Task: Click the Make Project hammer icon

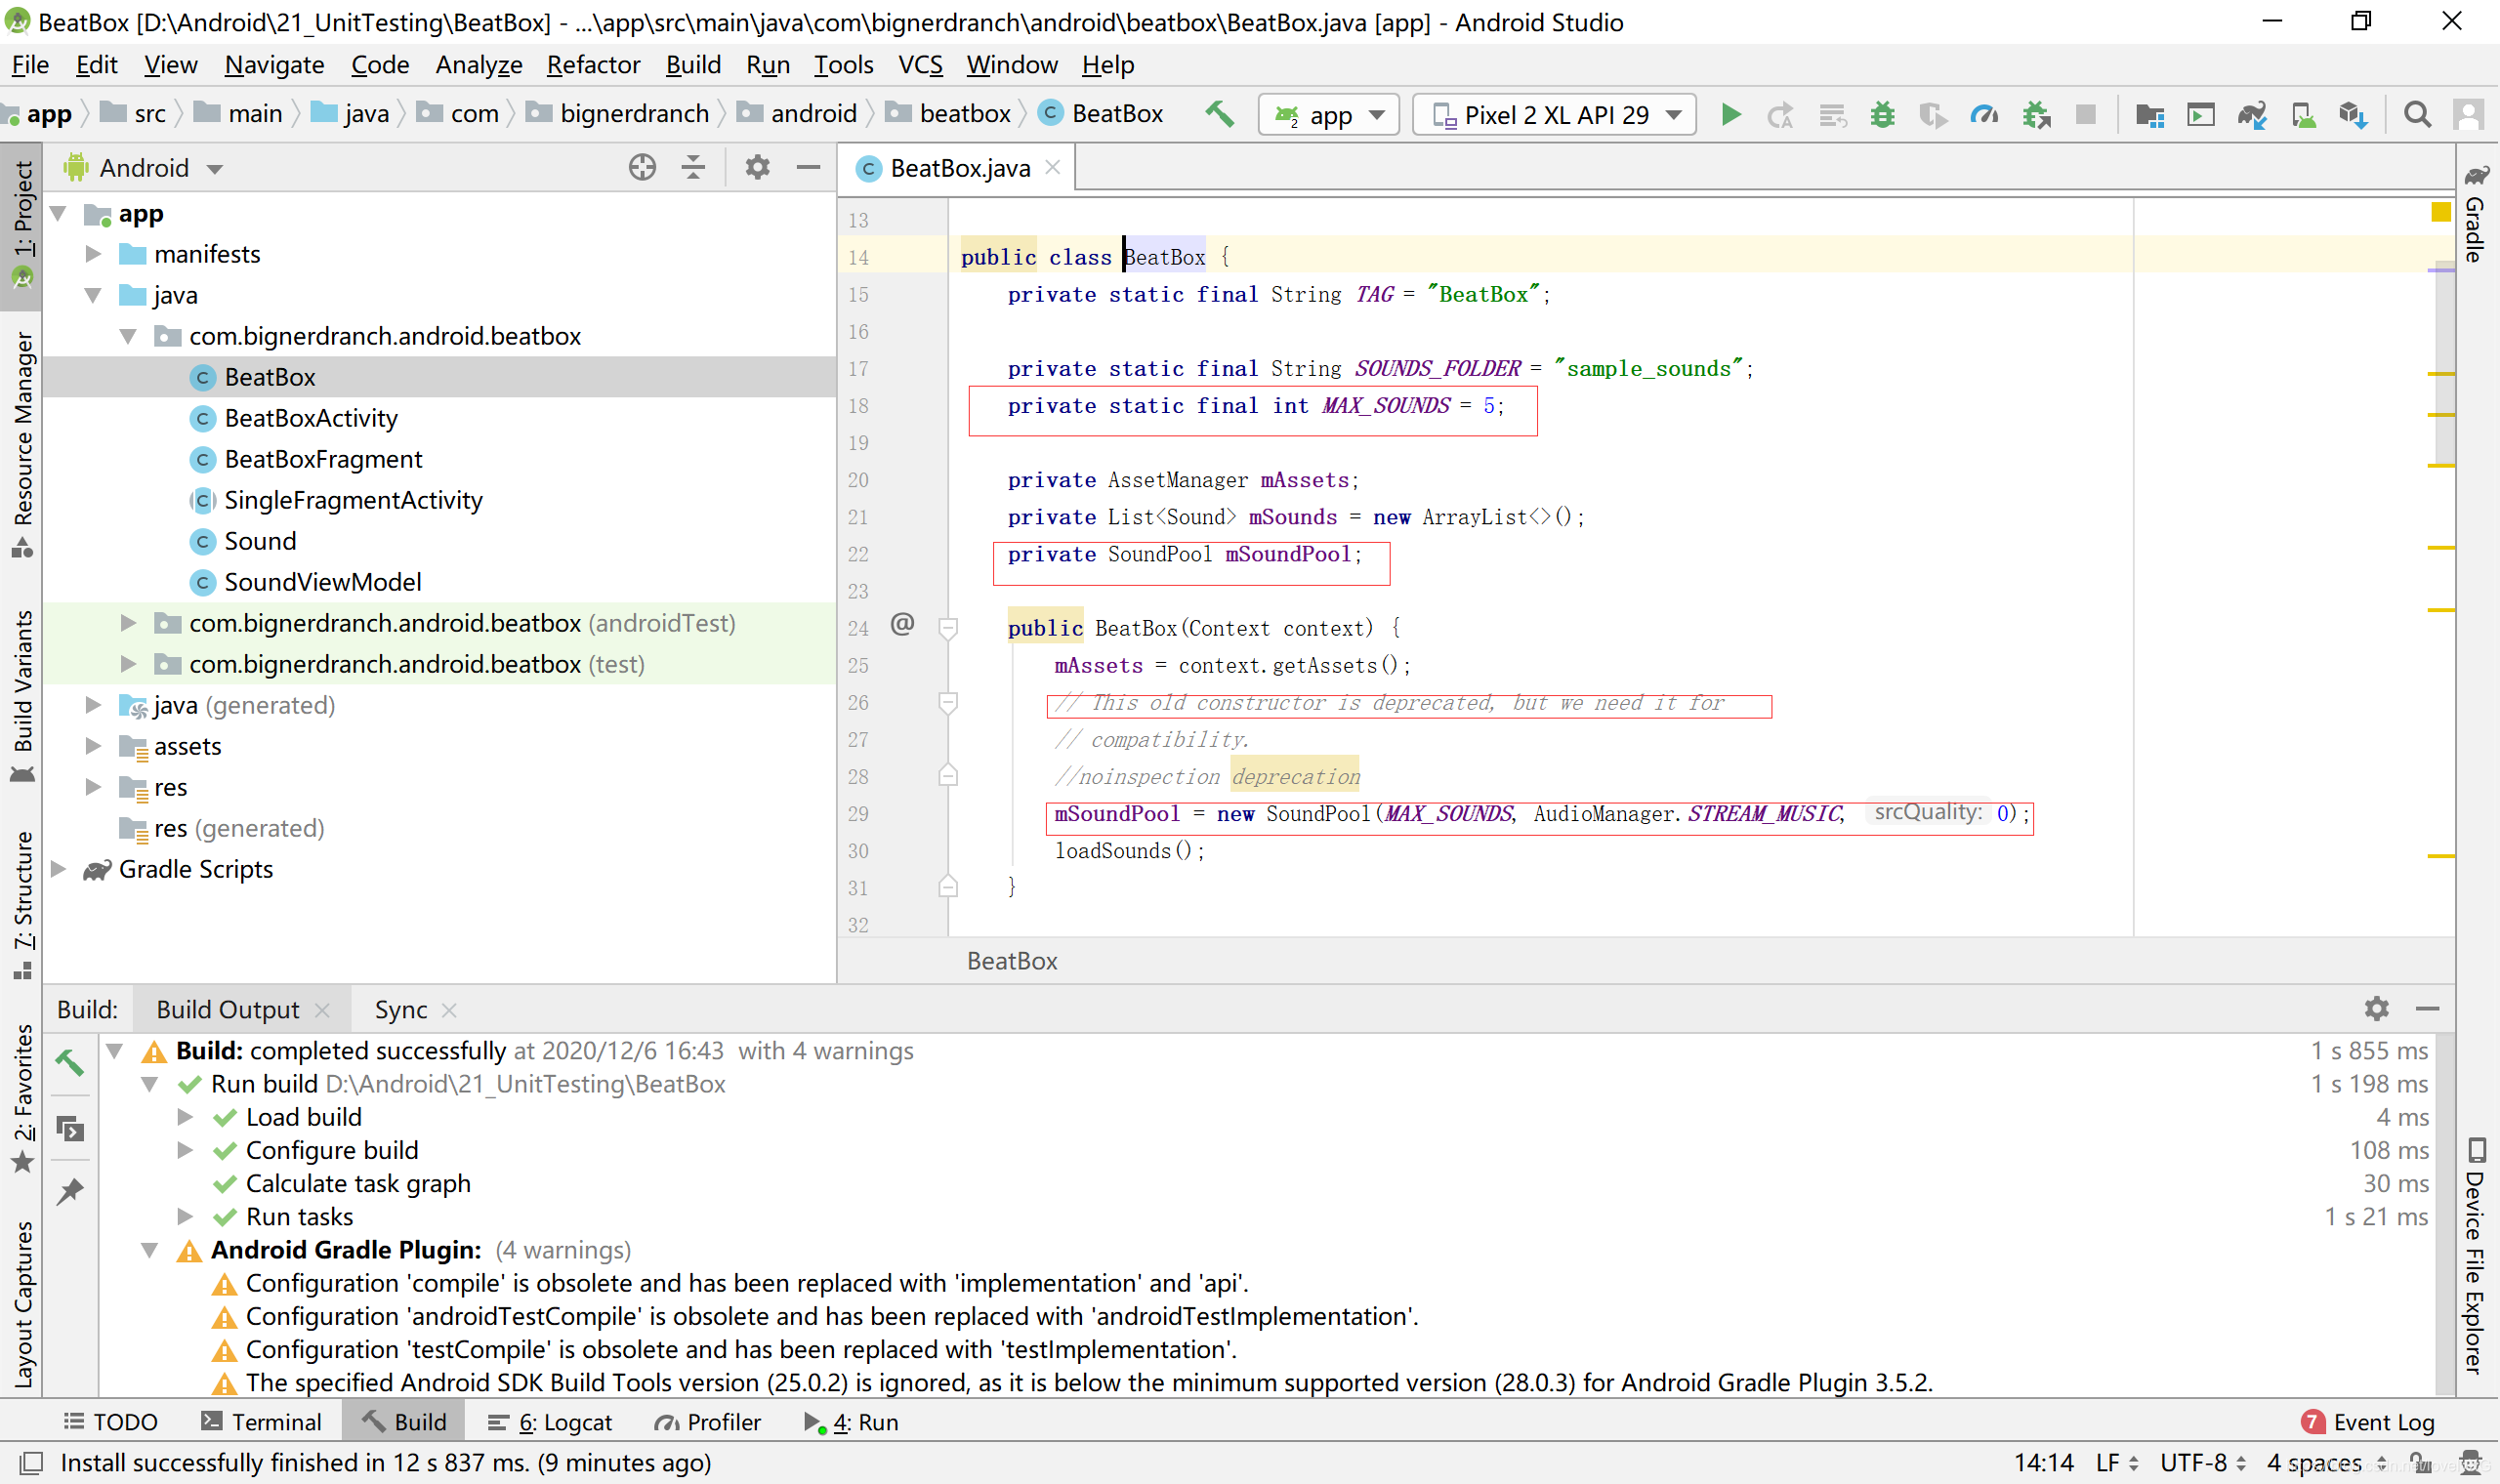Action: tap(1219, 114)
